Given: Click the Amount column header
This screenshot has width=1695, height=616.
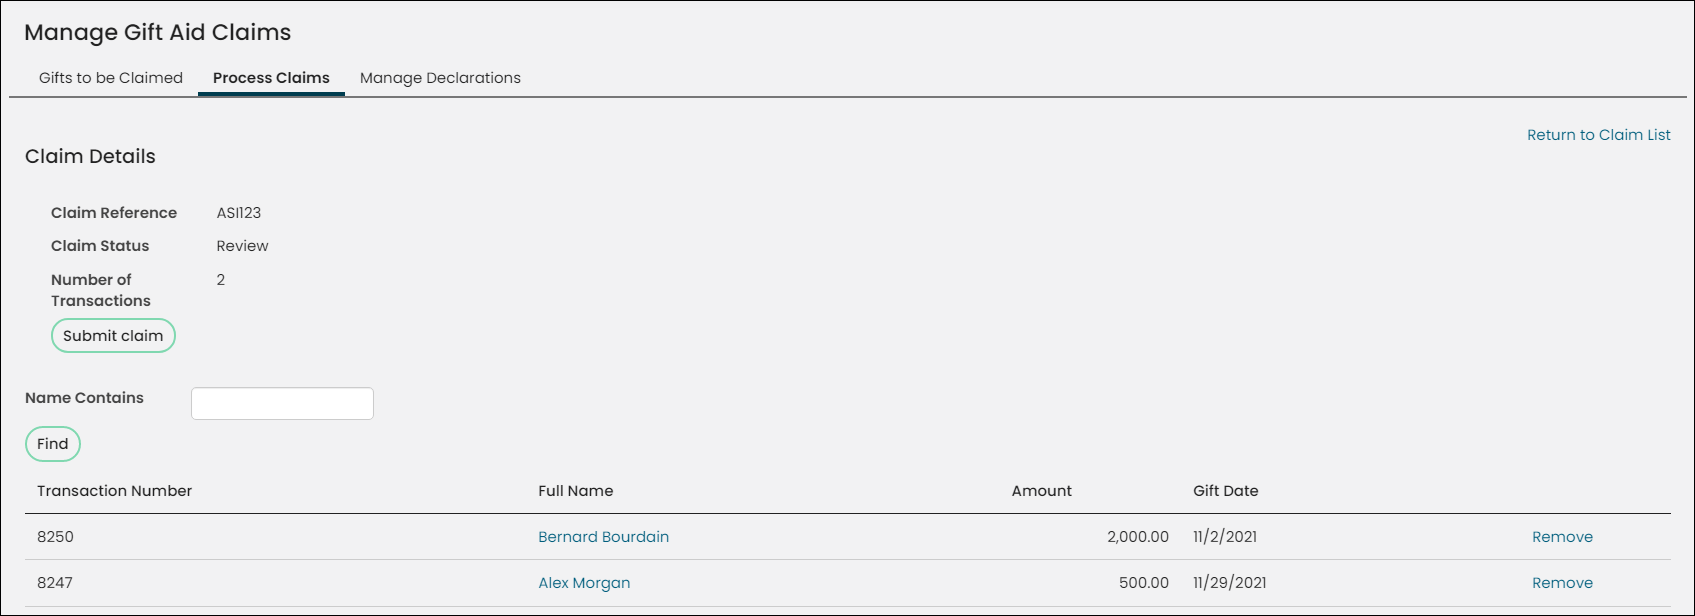Looking at the screenshot, I should (1041, 491).
